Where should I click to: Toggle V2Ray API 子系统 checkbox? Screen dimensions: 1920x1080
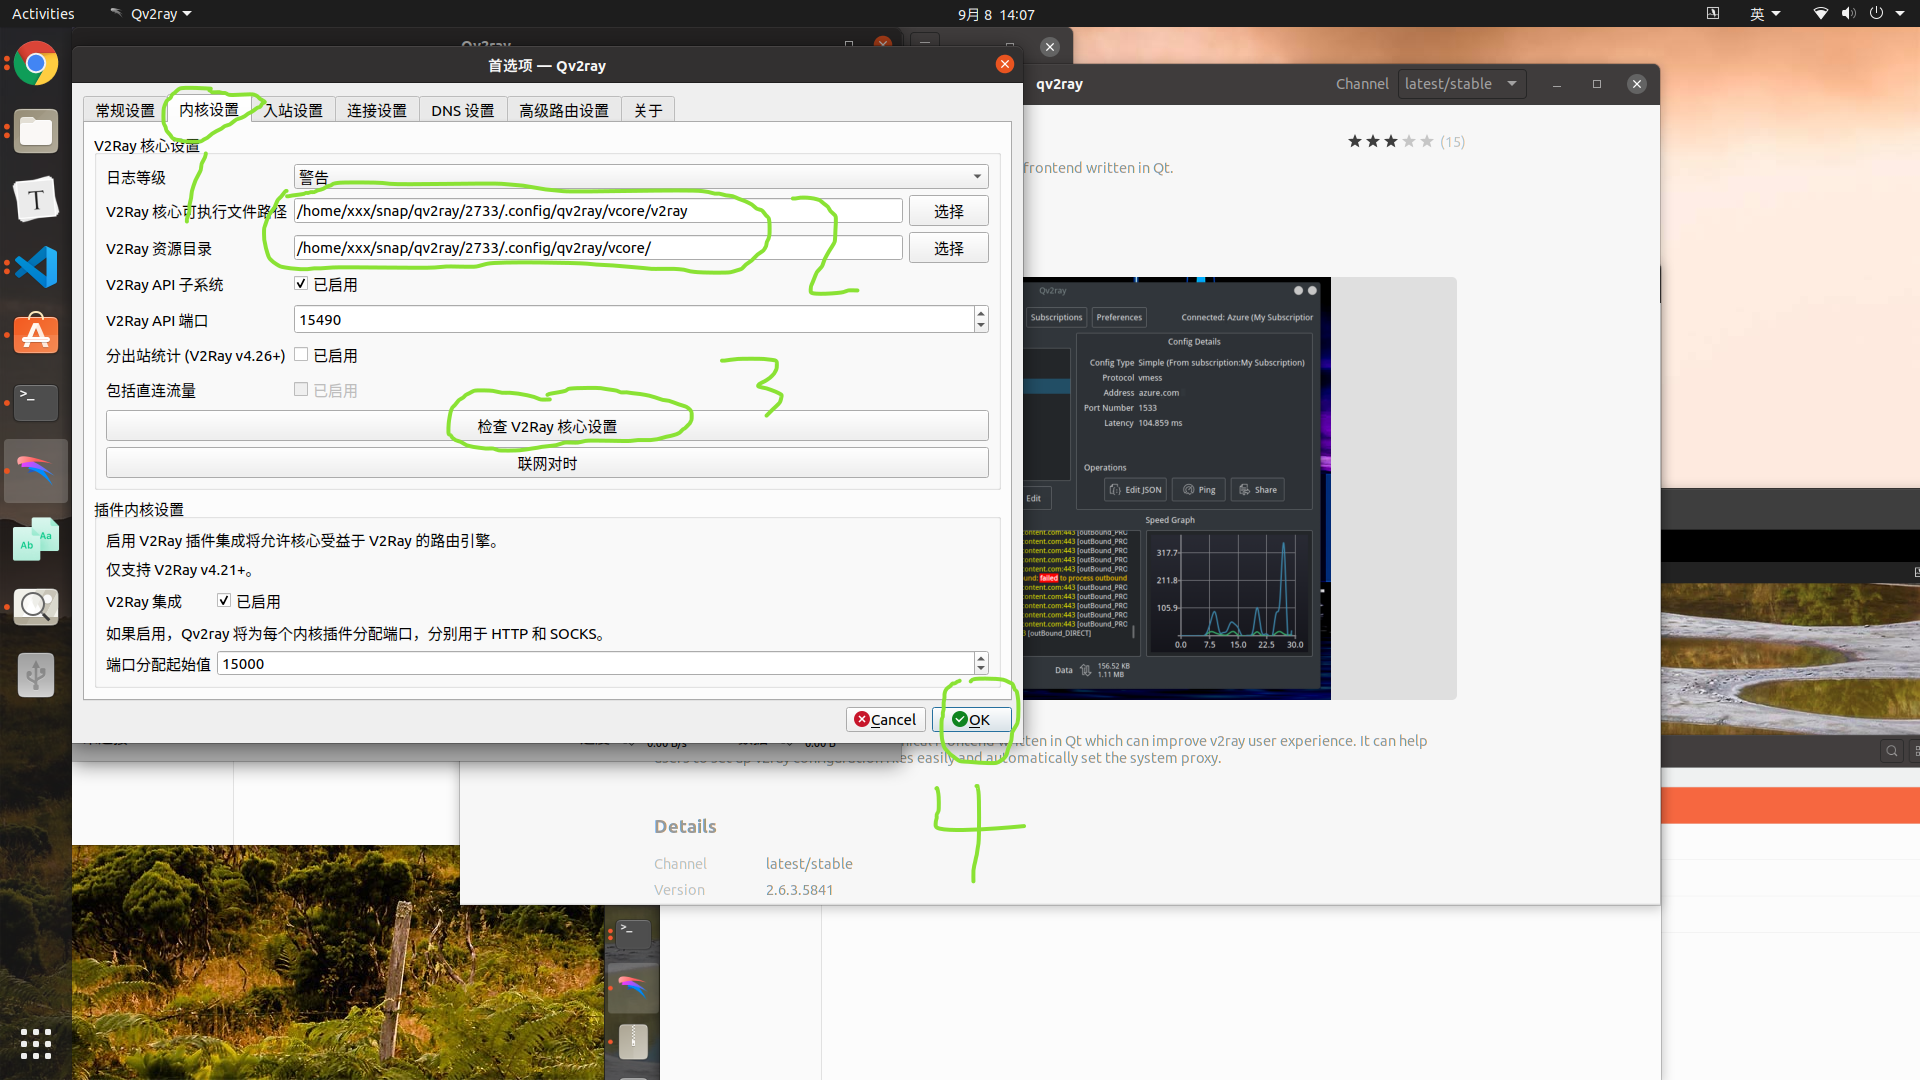[x=301, y=284]
